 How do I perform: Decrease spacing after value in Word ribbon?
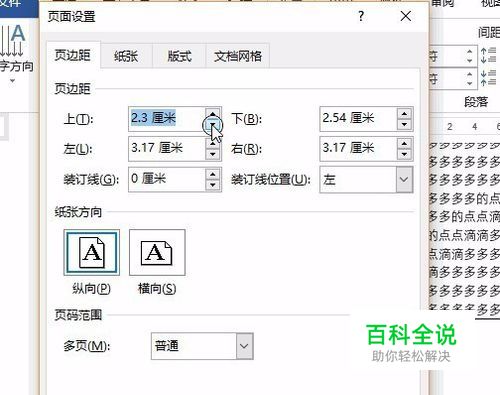tap(470, 83)
